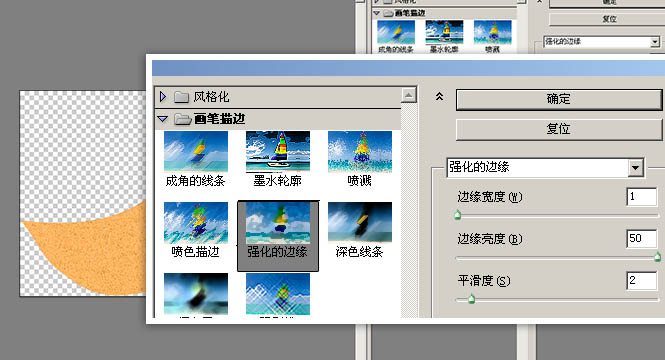
Task: Collapse the 画笔描边 folder triangle
Action: (x=163, y=119)
